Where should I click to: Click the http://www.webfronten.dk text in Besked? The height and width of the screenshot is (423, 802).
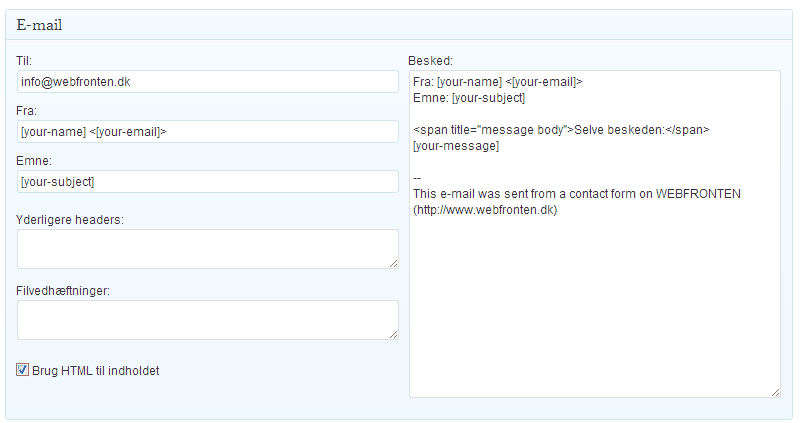tap(485, 210)
